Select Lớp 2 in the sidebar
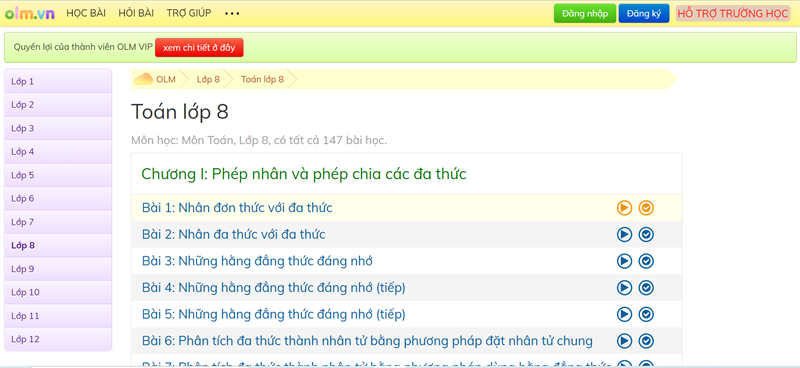The height and width of the screenshot is (368, 800). [x=58, y=105]
